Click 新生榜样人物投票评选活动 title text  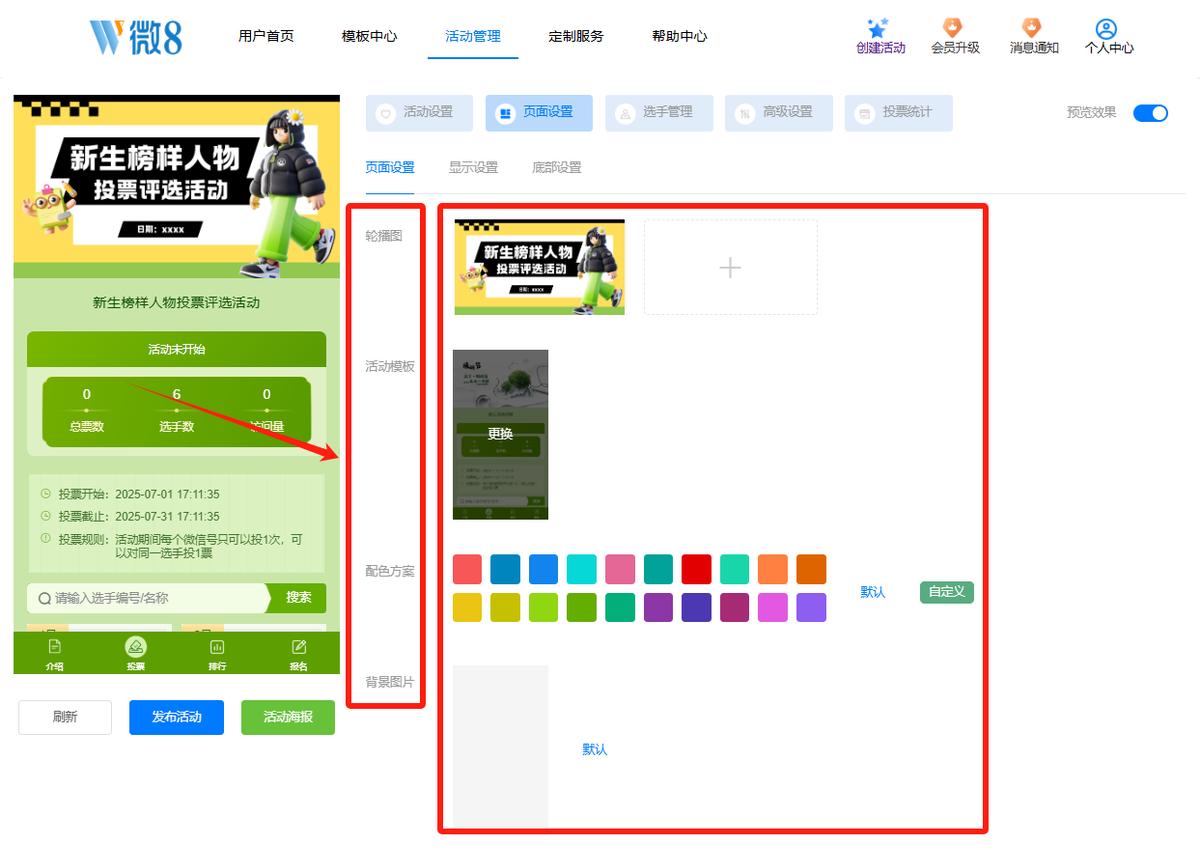click(x=176, y=302)
